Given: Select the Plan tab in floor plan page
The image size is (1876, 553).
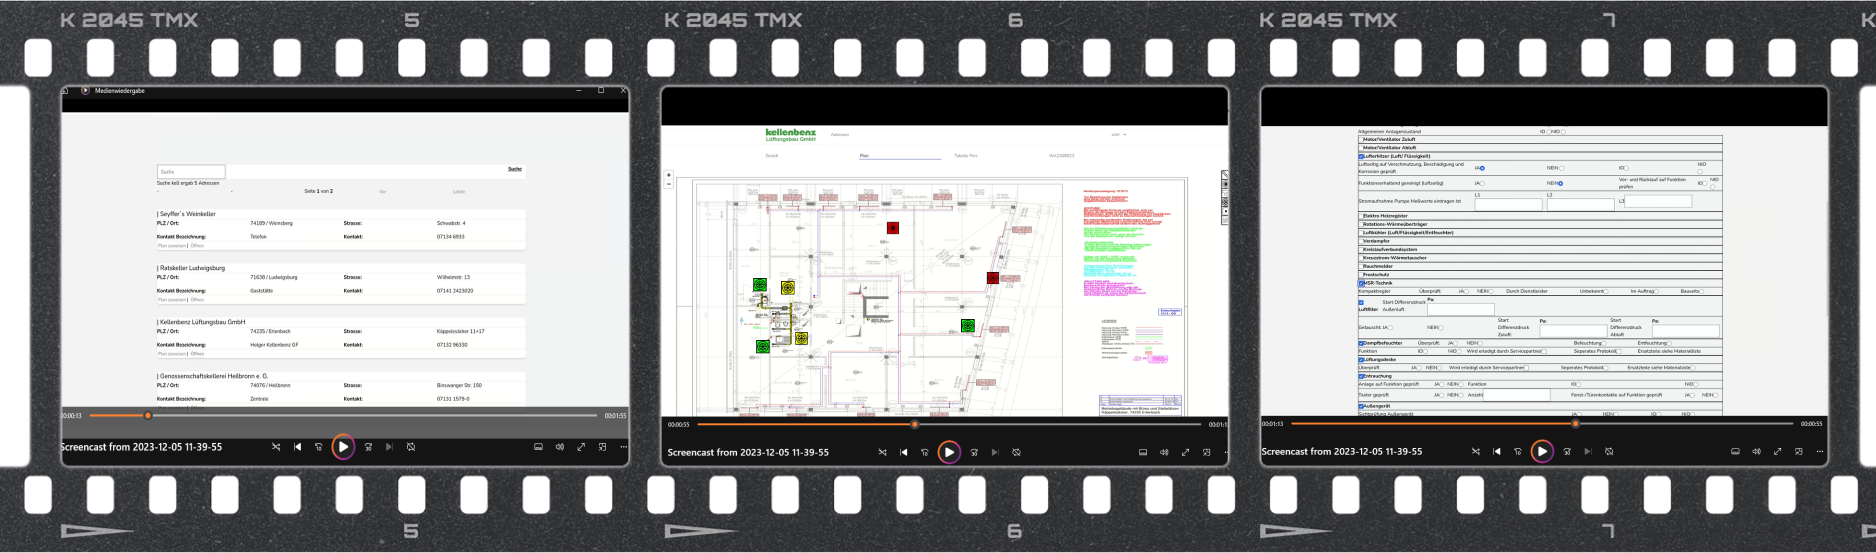Looking at the screenshot, I should (864, 156).
